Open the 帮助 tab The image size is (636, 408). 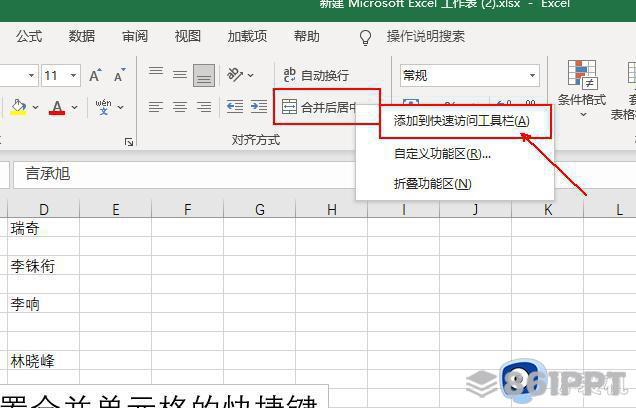coord(307,36)
